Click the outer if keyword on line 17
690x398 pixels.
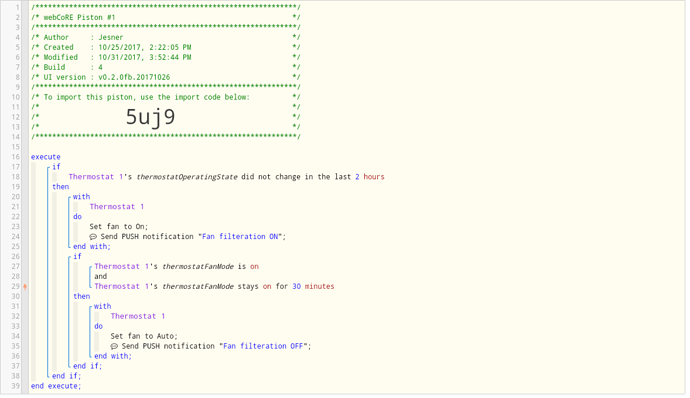(x=56, y=167)
